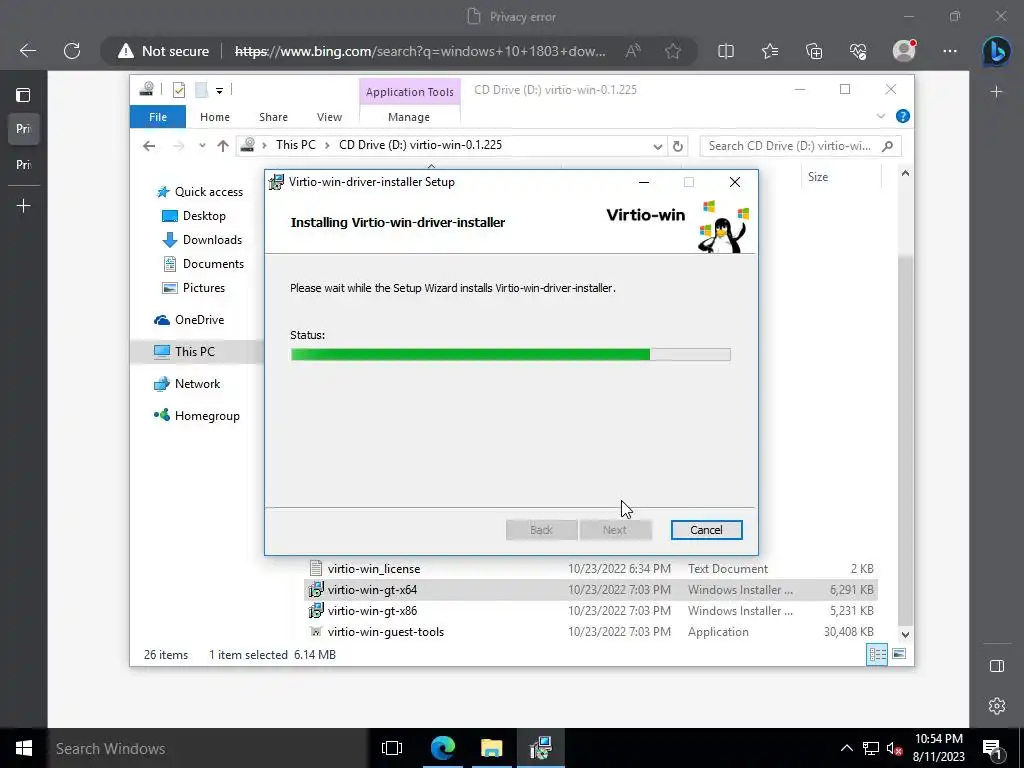This screenshot has width=1024, height=768.
Task: Open Manage tab under Application Tools
Action: pos(409,117)
